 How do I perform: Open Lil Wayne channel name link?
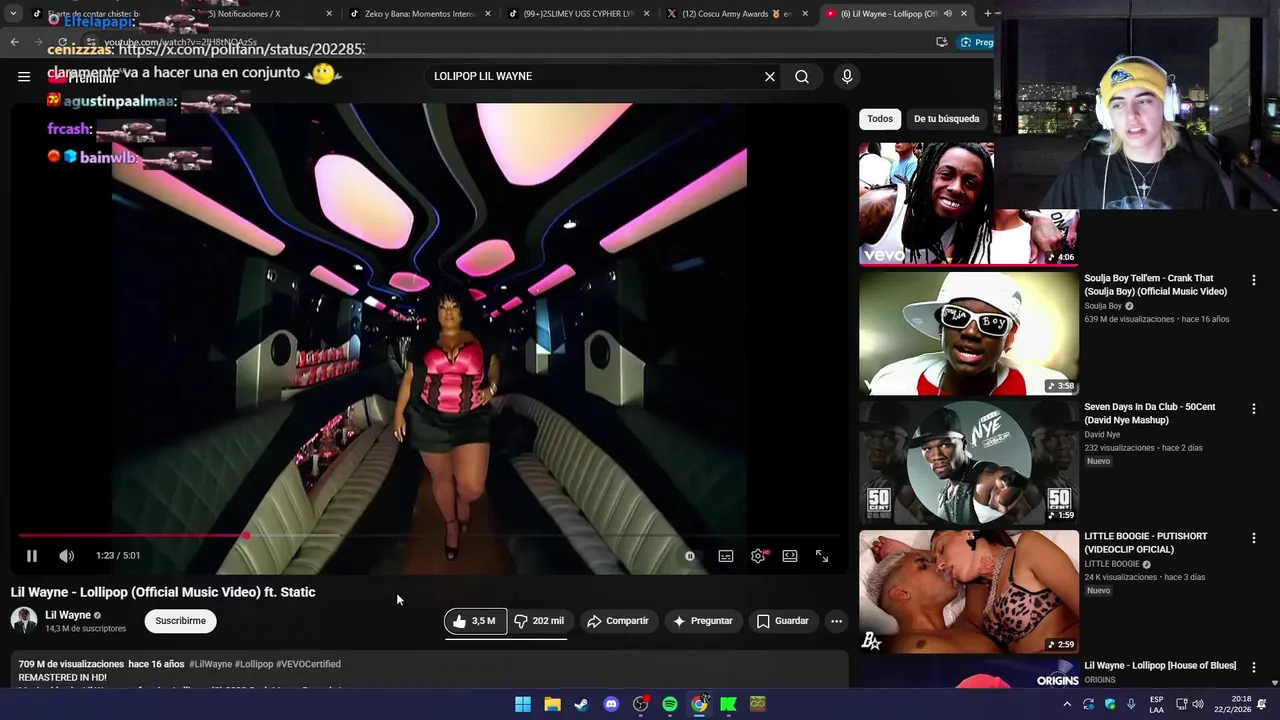tap(68, 615)
